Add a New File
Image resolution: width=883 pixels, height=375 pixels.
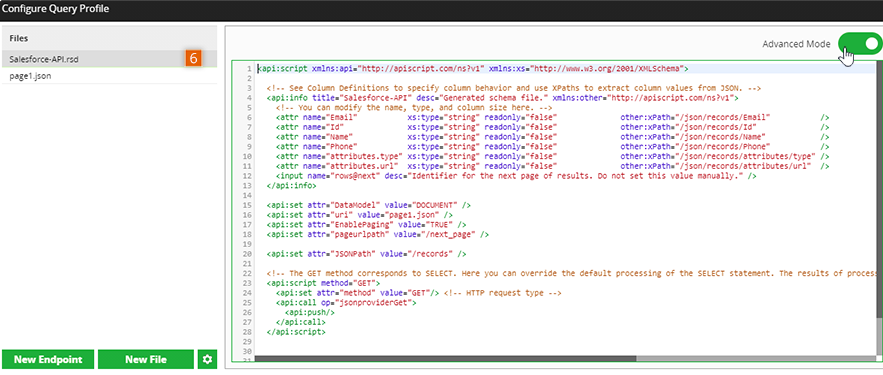coord(146,359)
